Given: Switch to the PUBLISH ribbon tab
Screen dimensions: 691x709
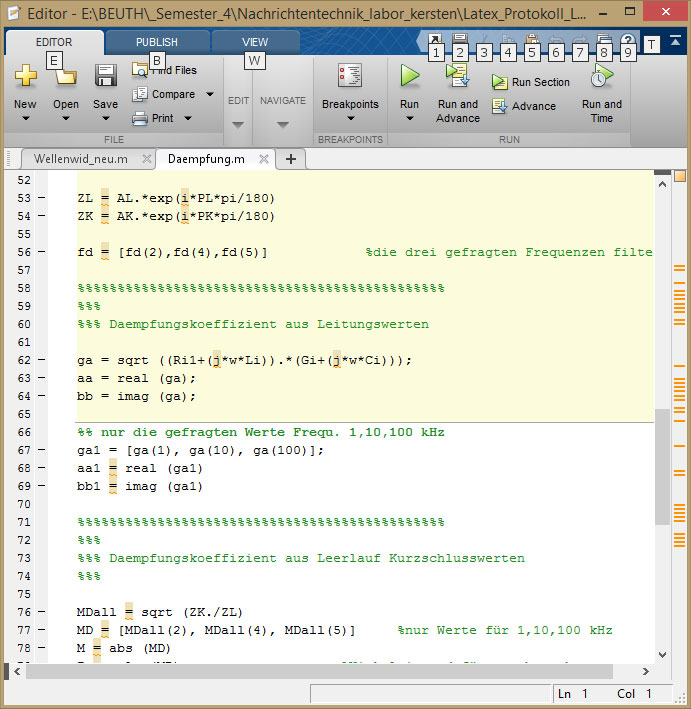Looking at the screenshot, I should point(157,42).
